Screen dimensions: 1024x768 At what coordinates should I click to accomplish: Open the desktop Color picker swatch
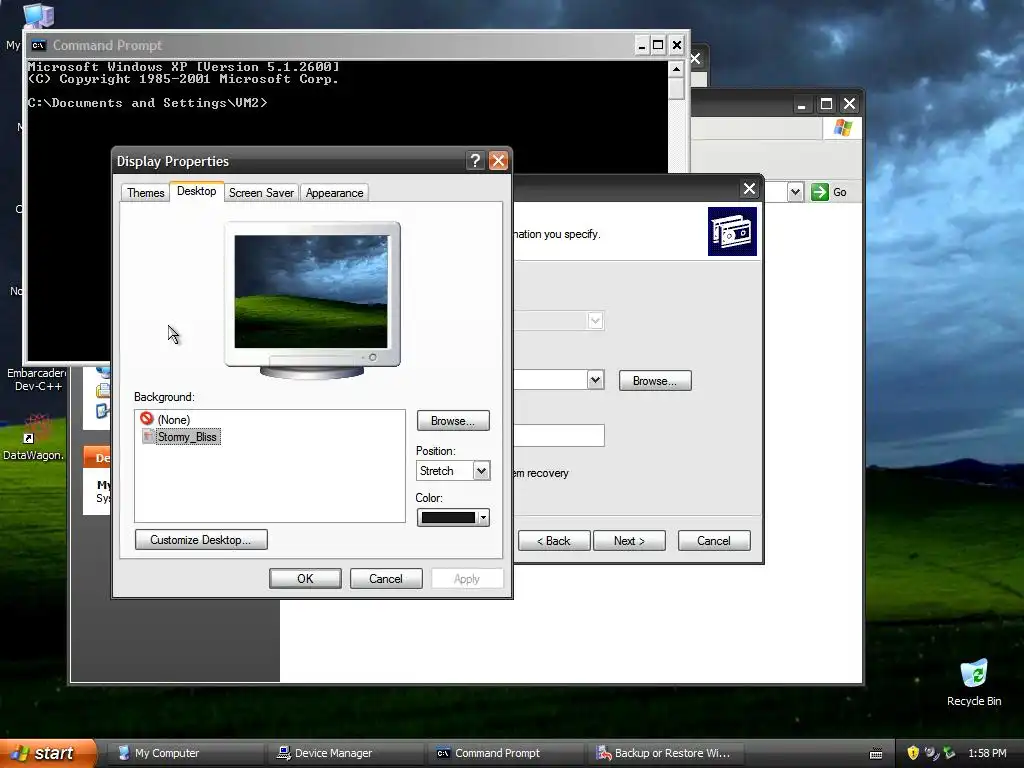click(453, 518)
